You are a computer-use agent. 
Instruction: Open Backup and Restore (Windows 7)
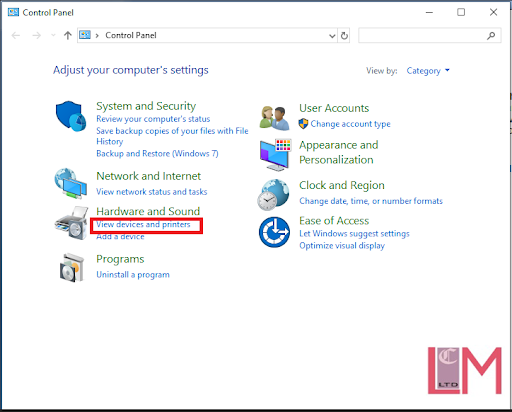[x=157, y=153]
